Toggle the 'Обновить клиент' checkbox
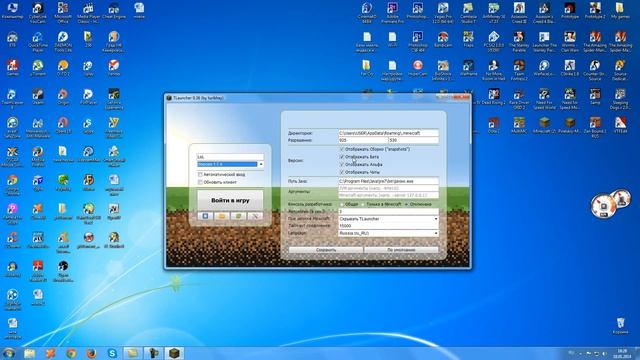 (x=200, y=182)
